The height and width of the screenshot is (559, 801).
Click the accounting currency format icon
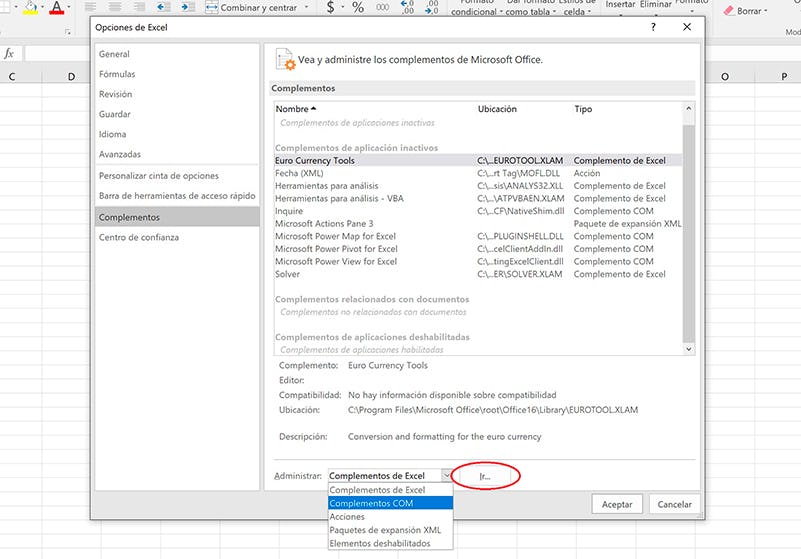pyautogui.click(x=331, y=8)
